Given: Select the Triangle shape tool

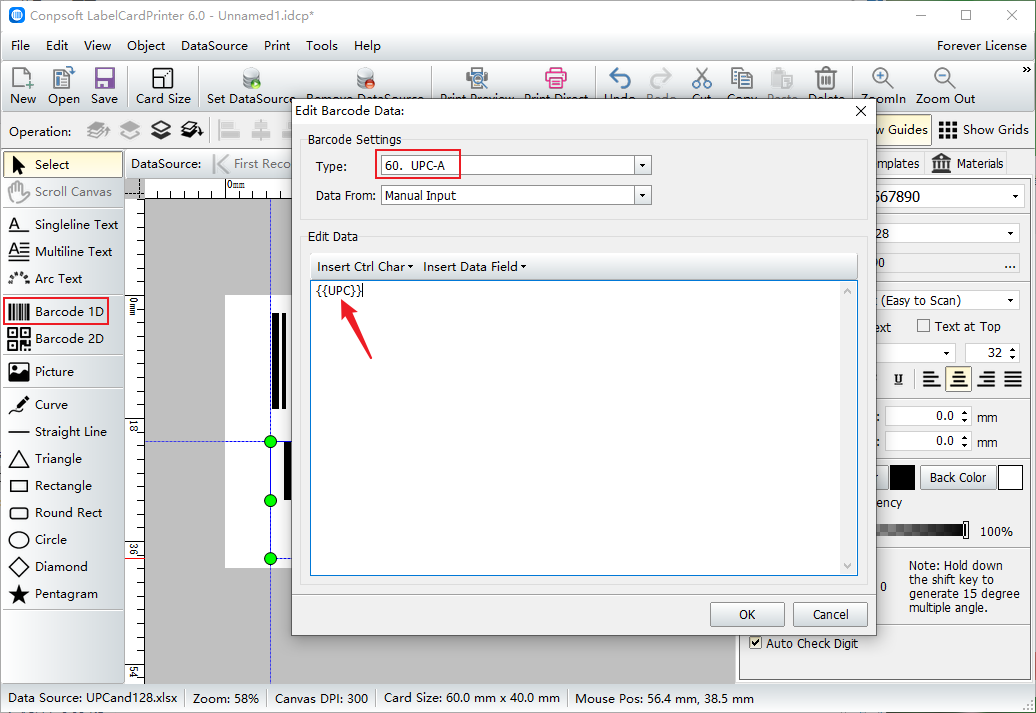Looking at the screenshot, I should tap(63, 459).
